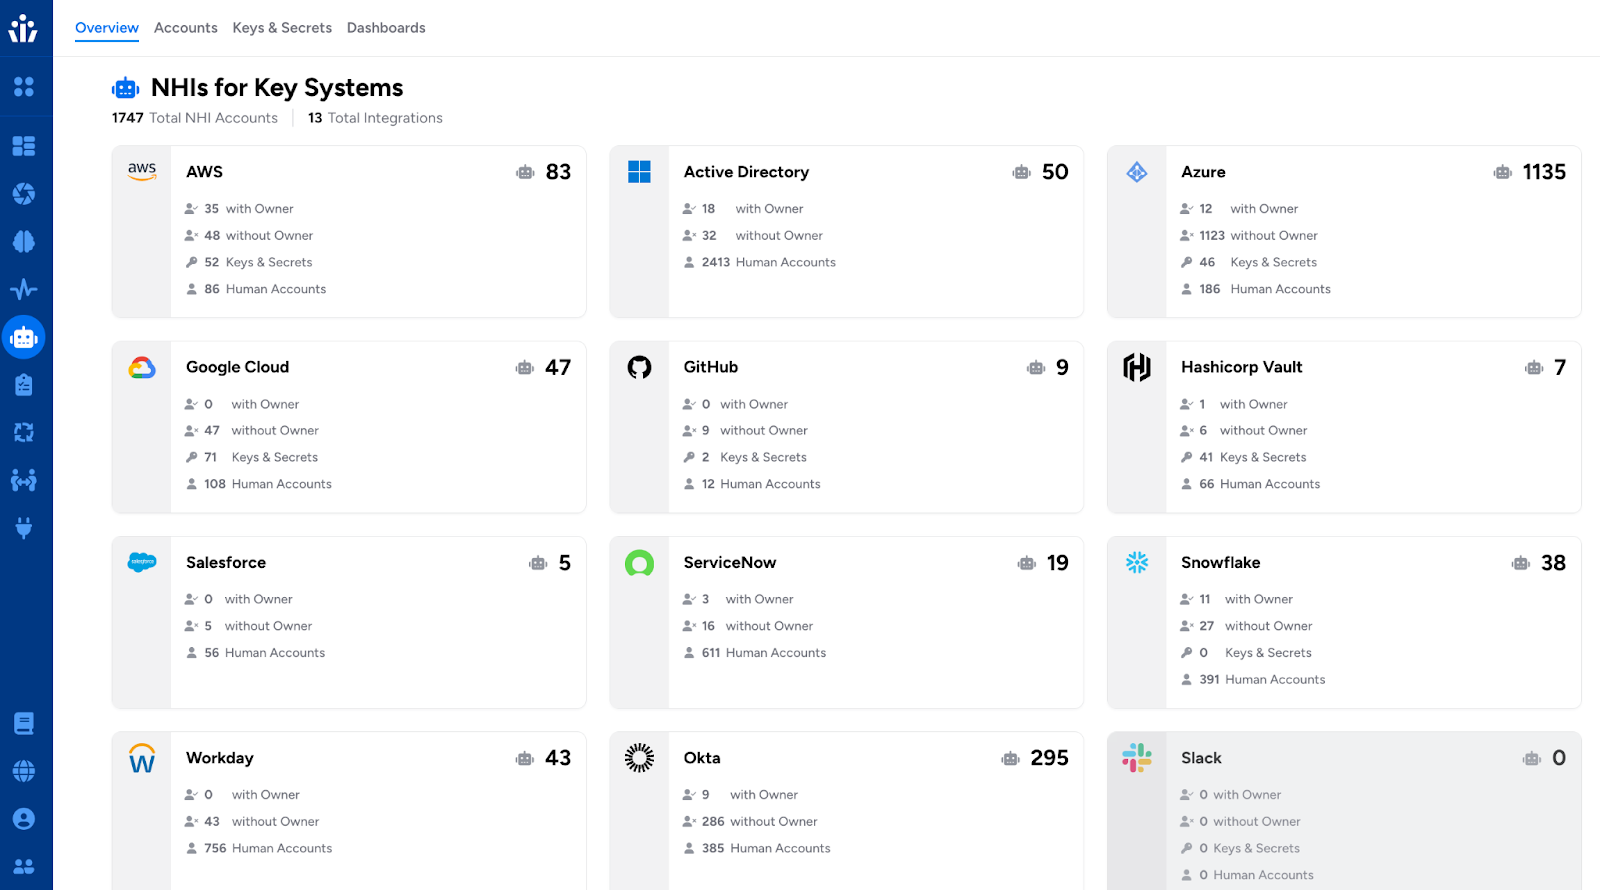The width and height of the screenshot is (1600, 890).
Task: Click Active Directory '2413 Human Accounts' row
Action: [759, 262]
